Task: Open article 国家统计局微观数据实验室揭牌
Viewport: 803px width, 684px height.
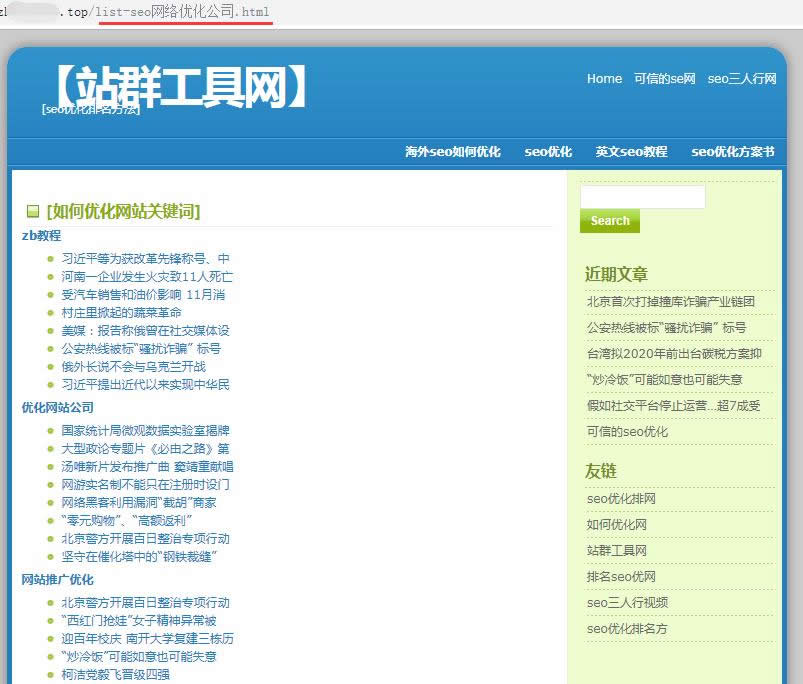Action: [x=146, y=431]
